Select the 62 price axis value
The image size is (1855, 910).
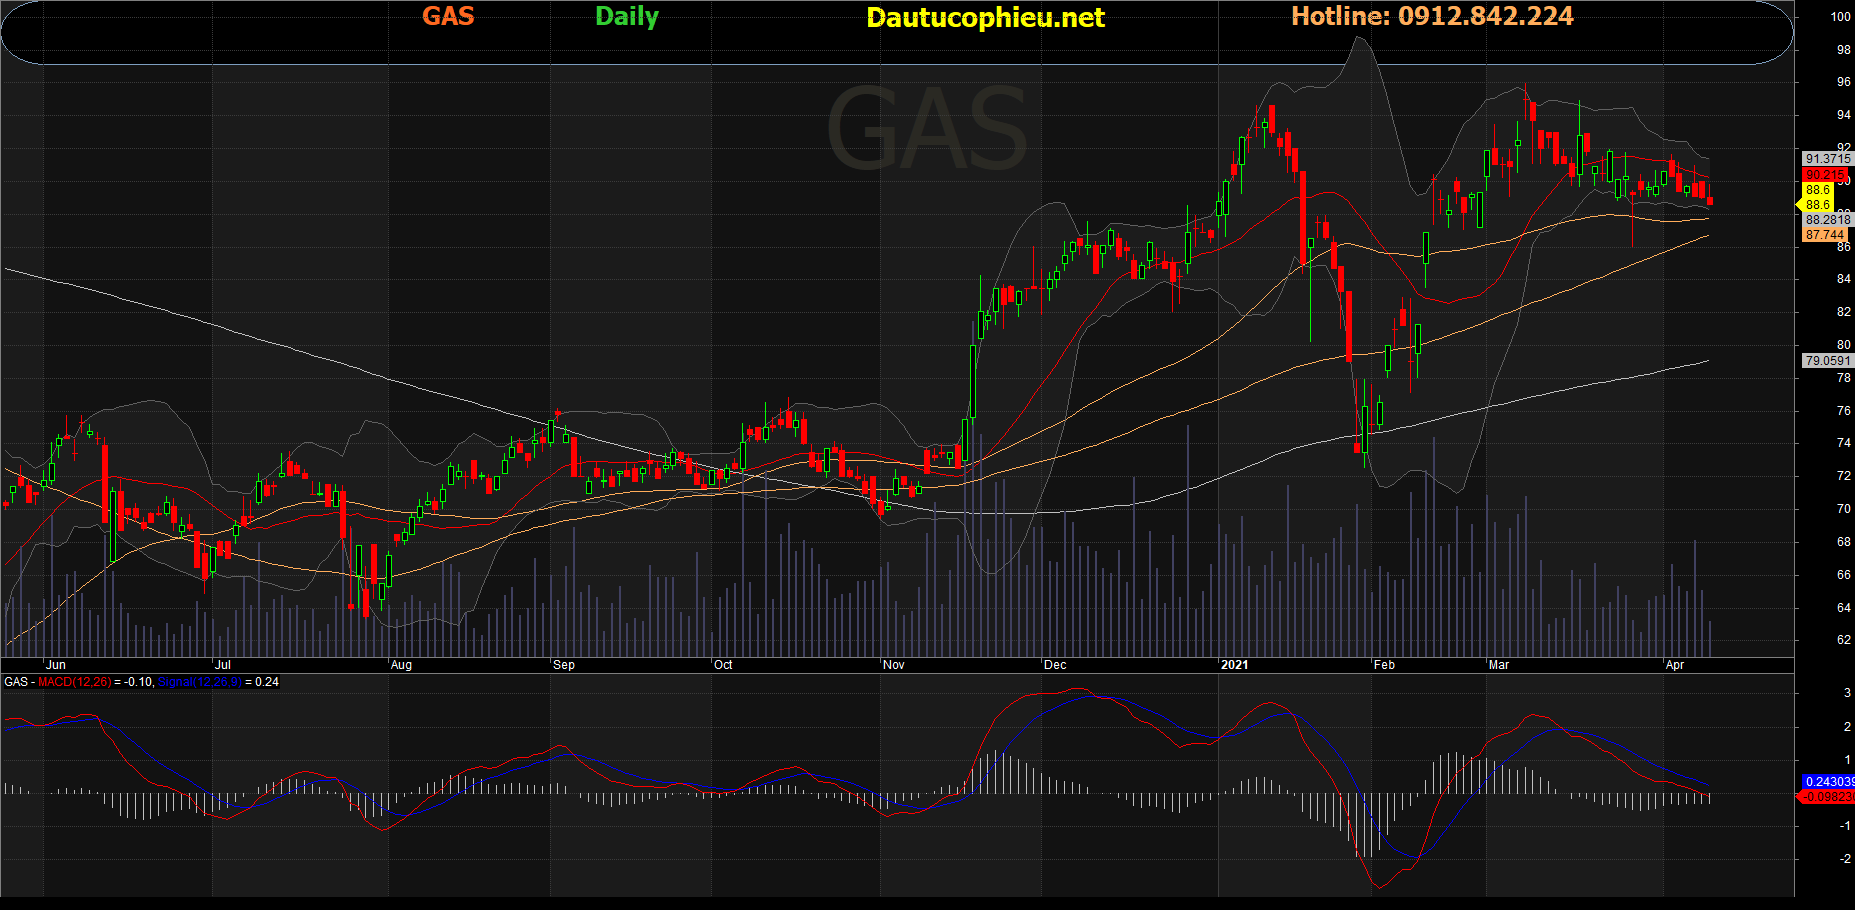(x=1844, y=640)
